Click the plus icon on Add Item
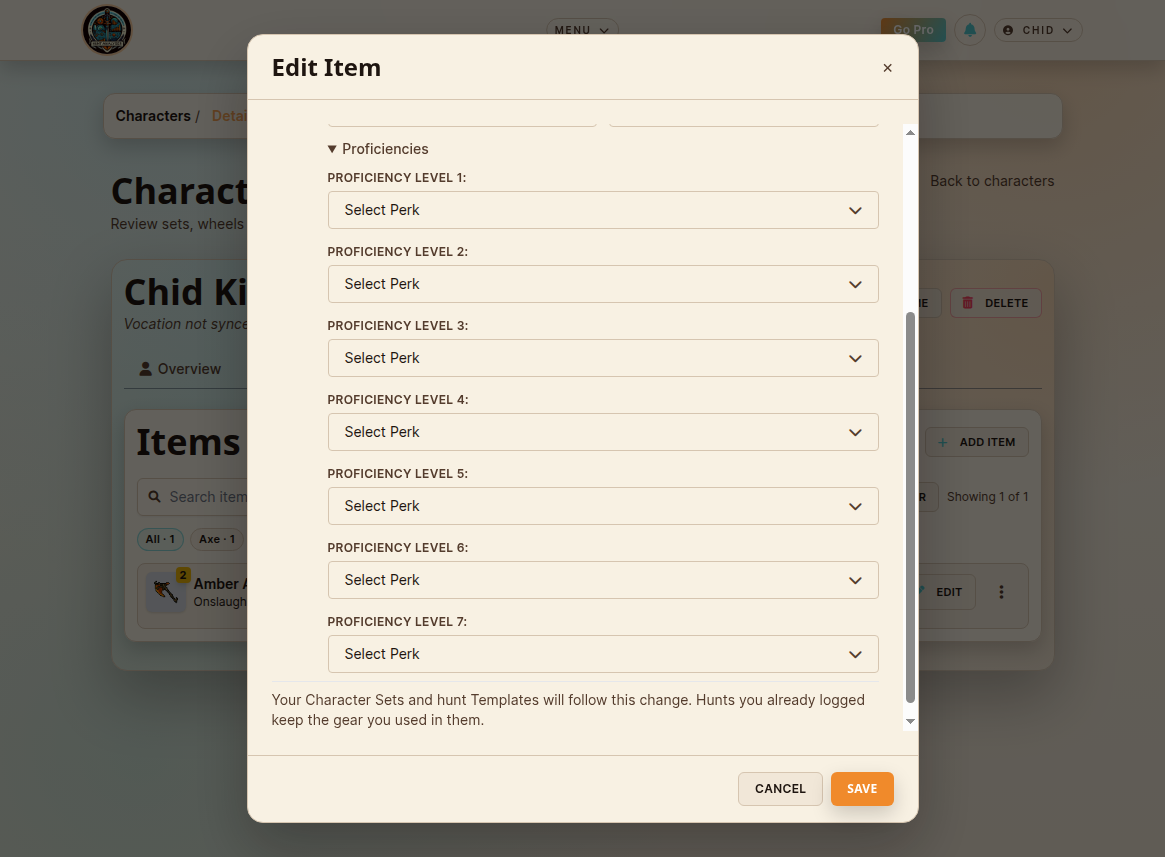The image size is (1165, 857). click(942, 442)
